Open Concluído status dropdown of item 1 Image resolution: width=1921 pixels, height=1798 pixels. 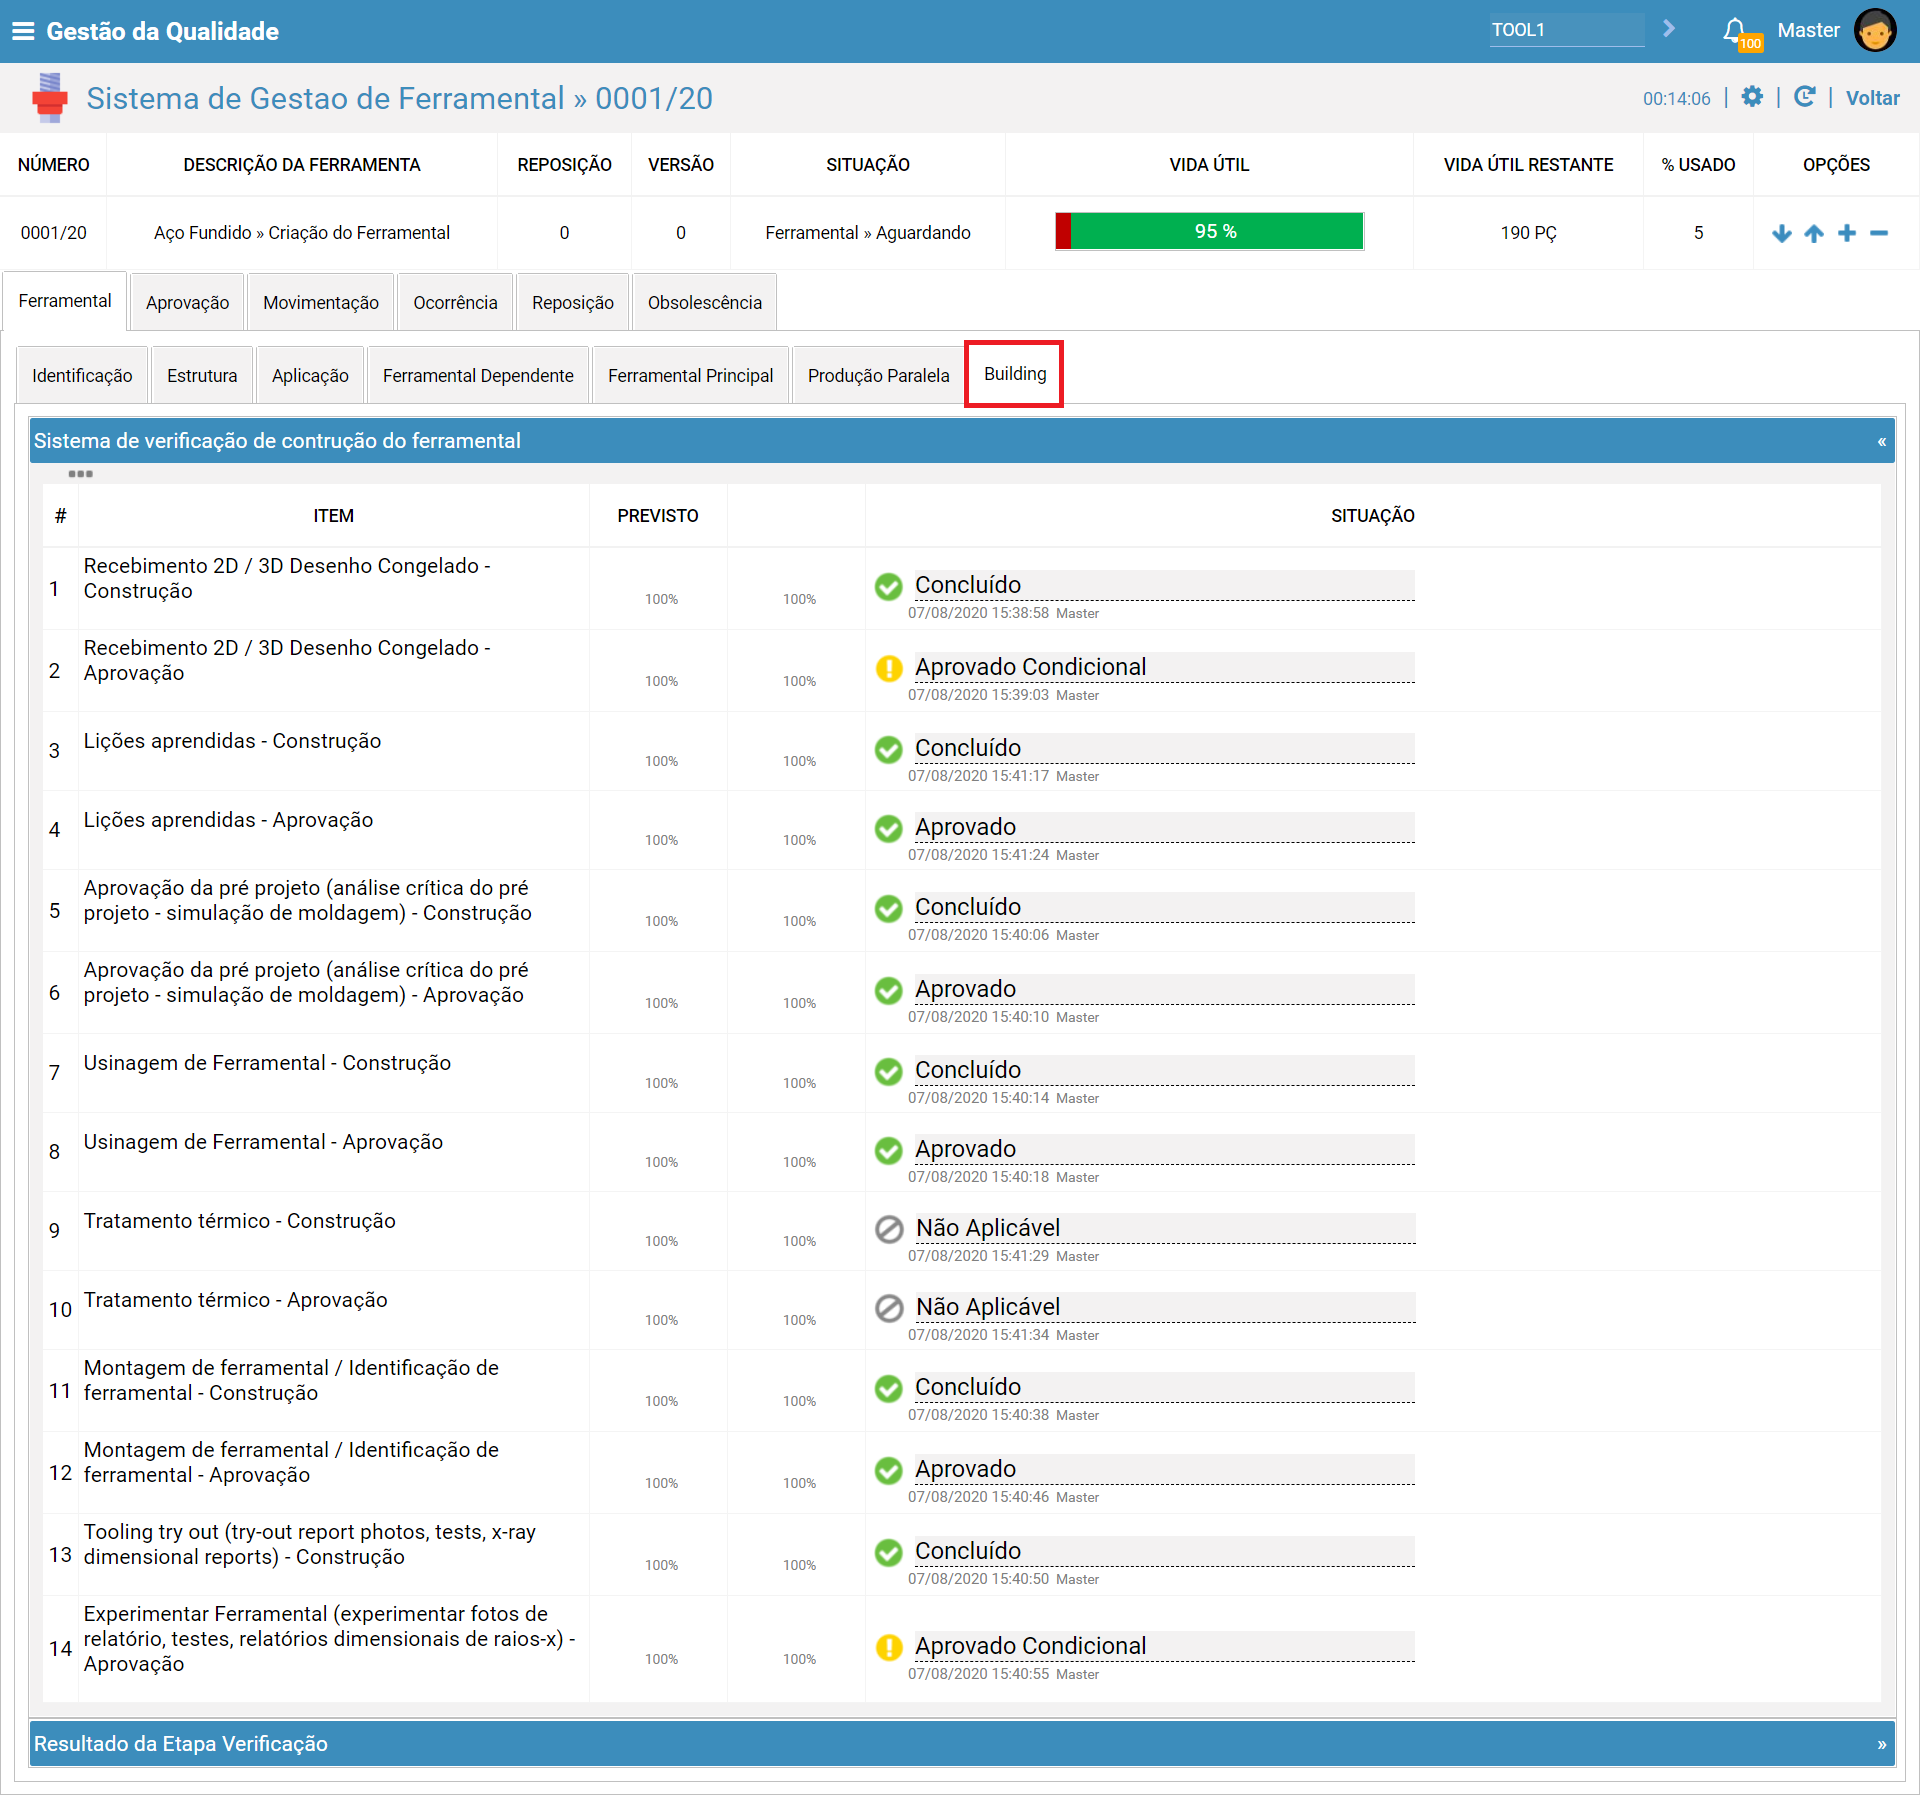pyautogui.click(x=1163, y=585)
